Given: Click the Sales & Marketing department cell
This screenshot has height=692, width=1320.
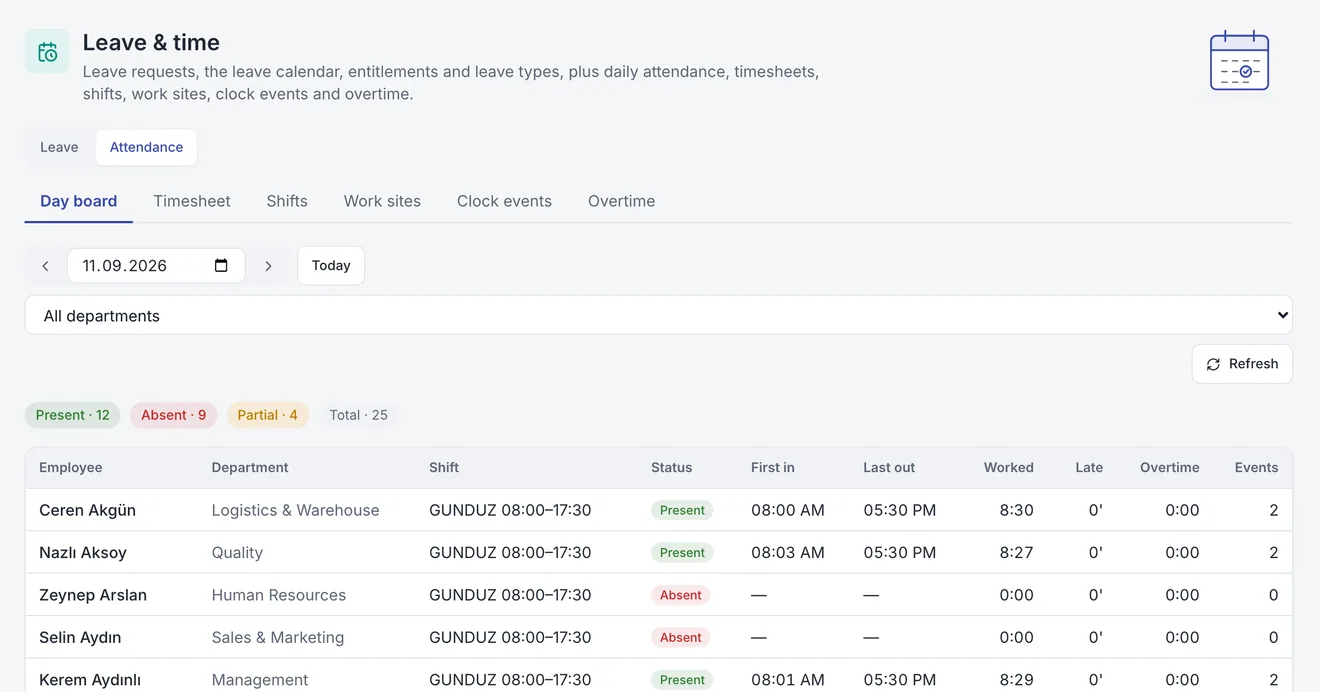Looking at the screenshot, I should point(277,638).
